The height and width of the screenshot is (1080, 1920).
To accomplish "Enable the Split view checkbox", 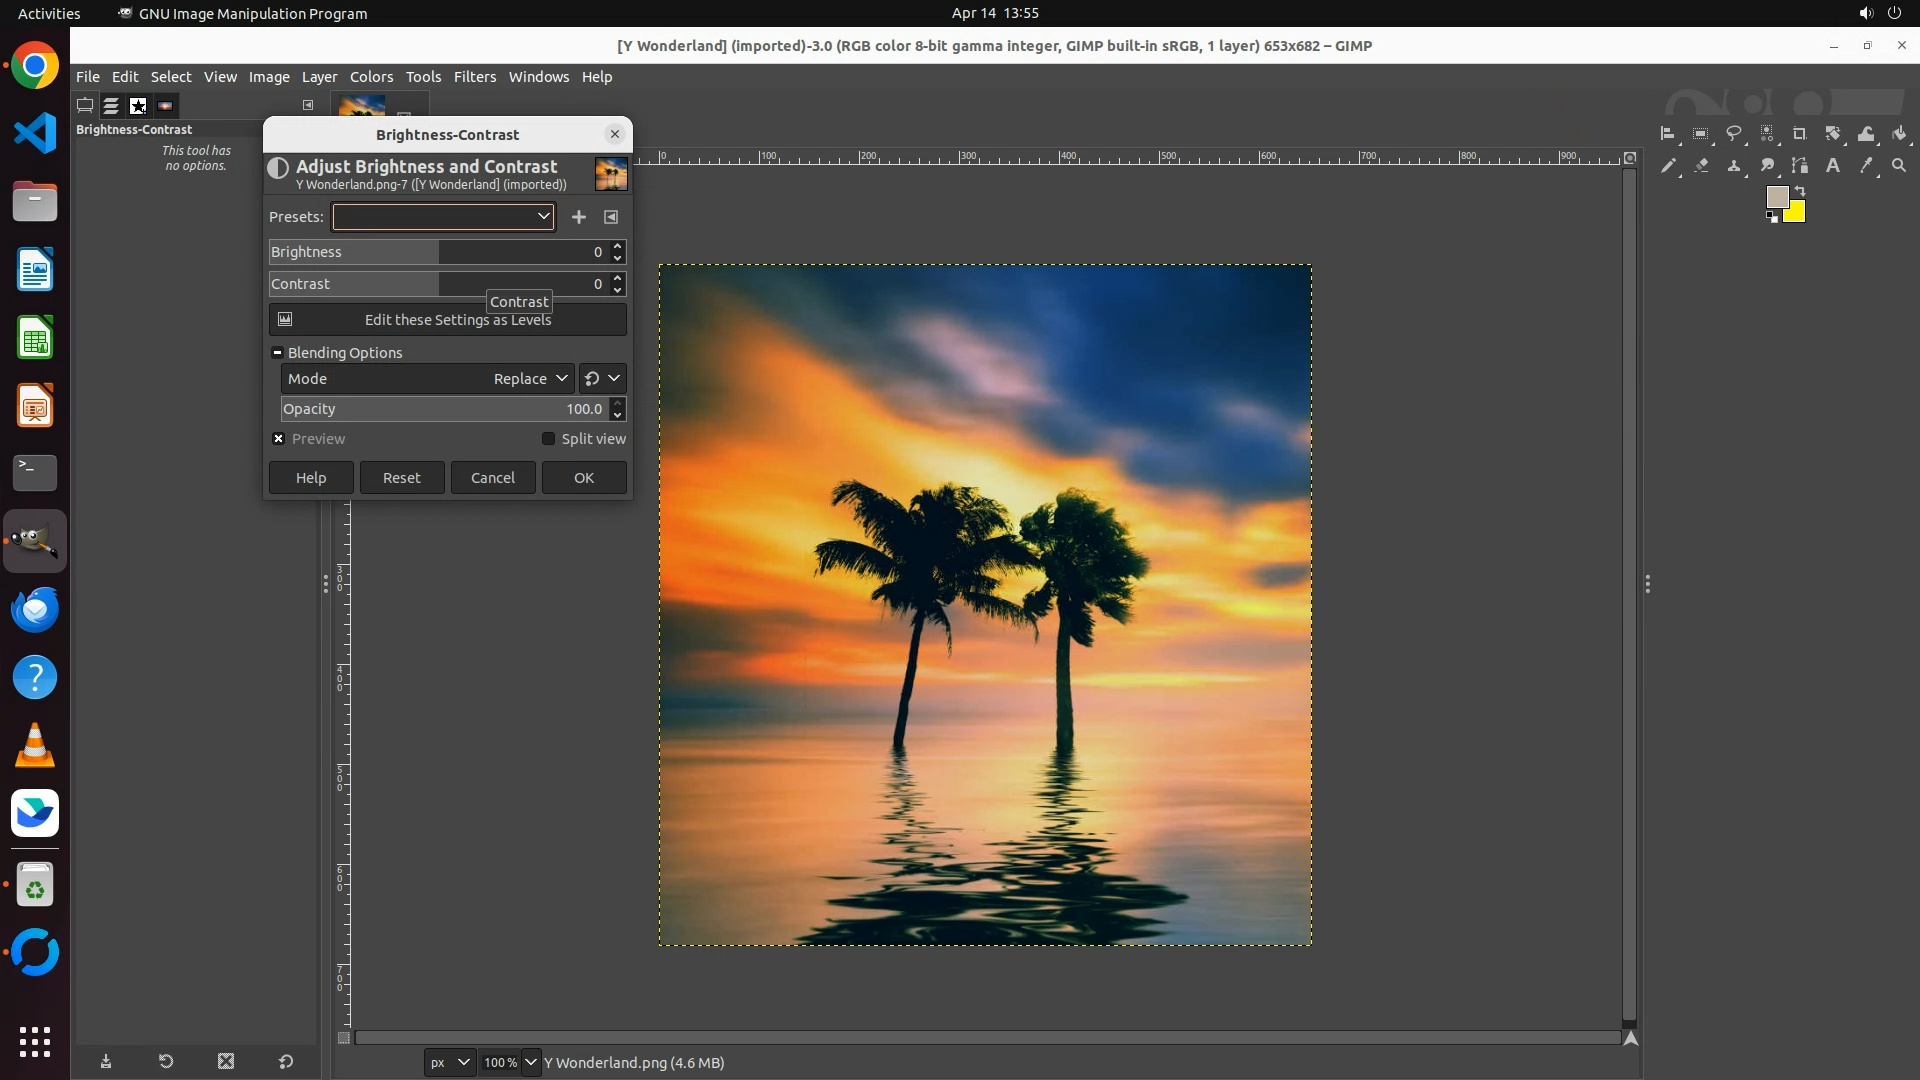I will tap(548, 439).
